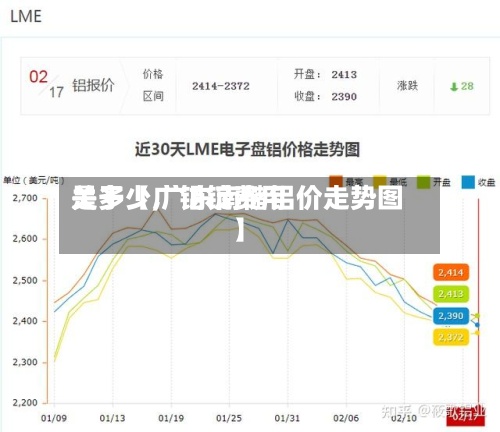Click the 涨跌 label

point(407,86)
